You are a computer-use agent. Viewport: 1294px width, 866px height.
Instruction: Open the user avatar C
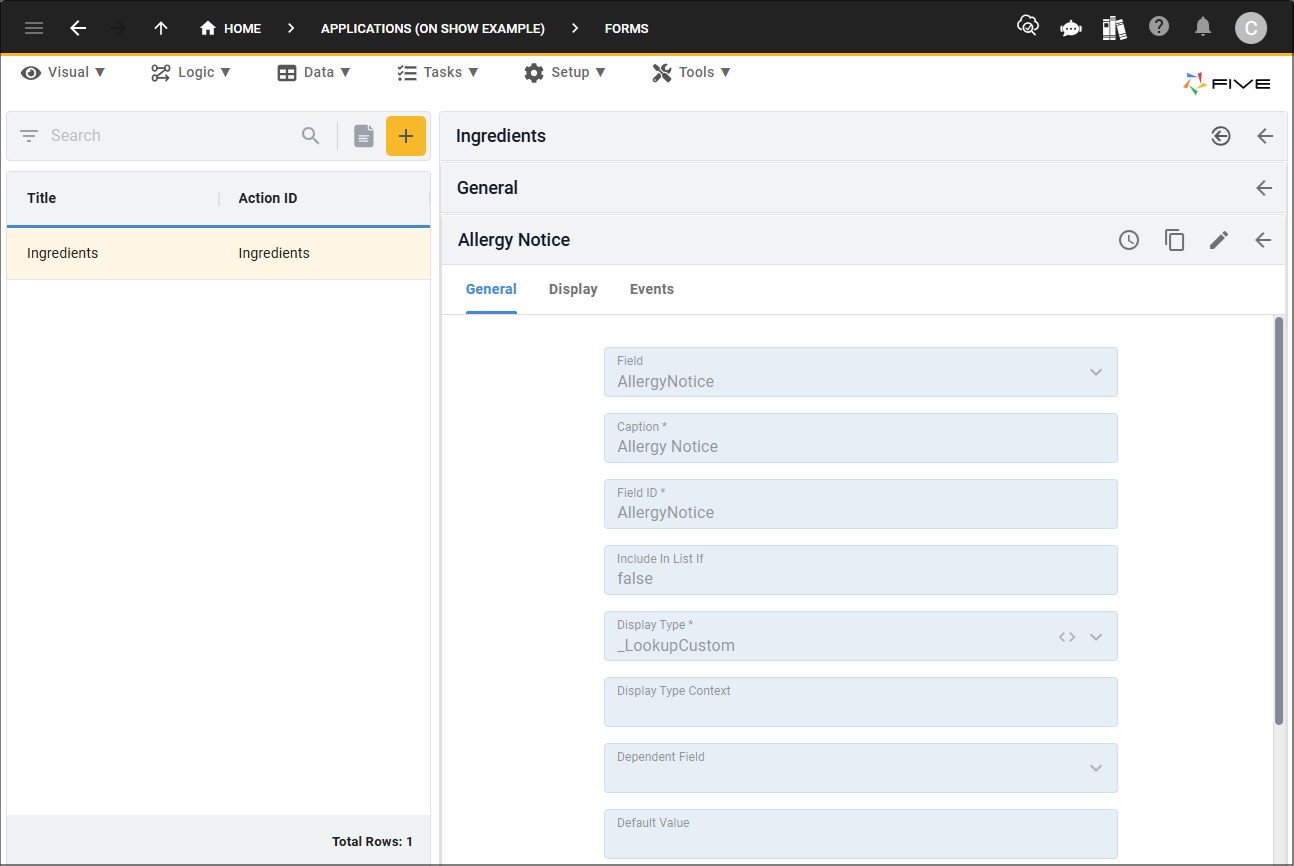(1251, 28)
